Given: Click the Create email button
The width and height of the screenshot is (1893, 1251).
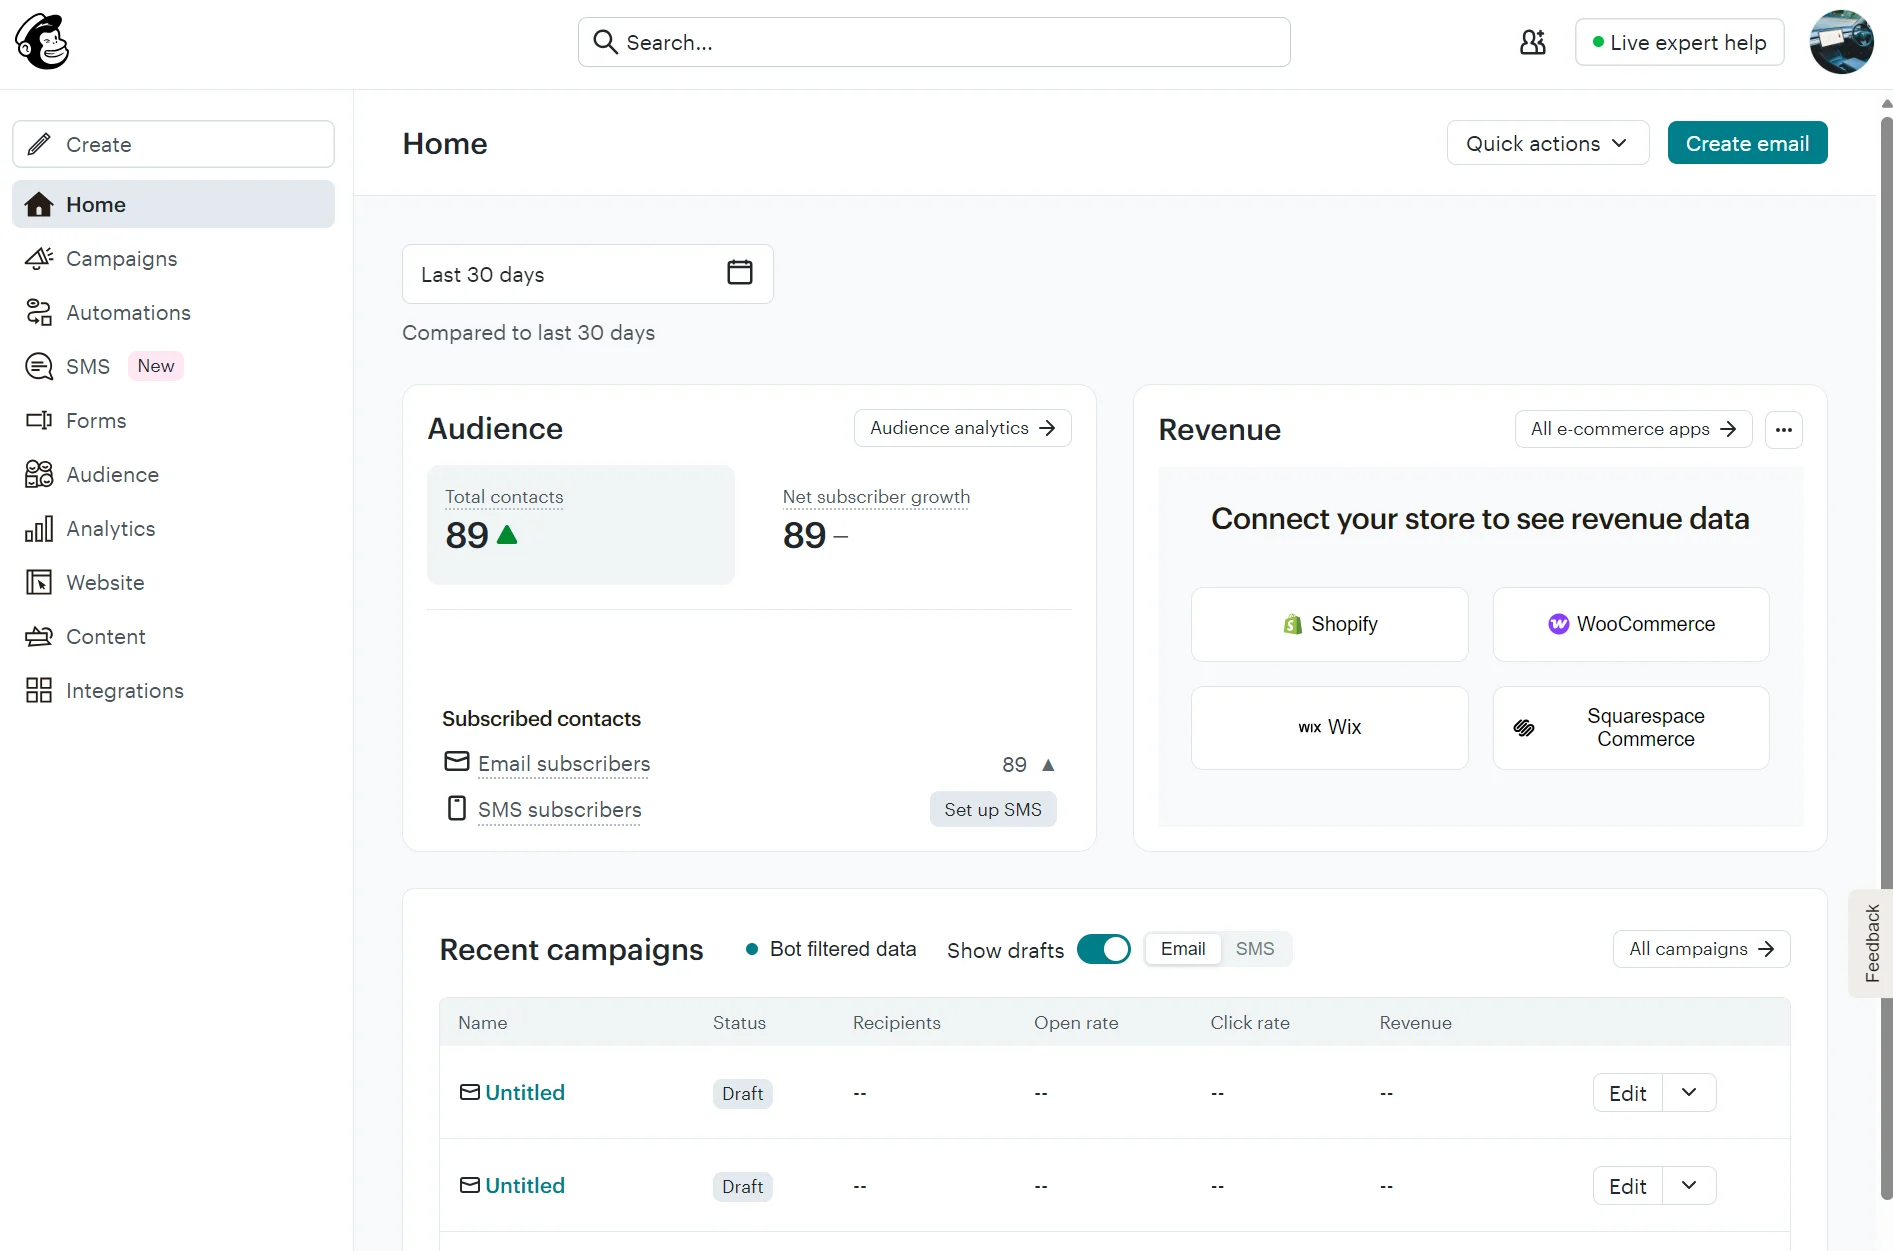Looking at the screenshot, I should (1747, 143).
